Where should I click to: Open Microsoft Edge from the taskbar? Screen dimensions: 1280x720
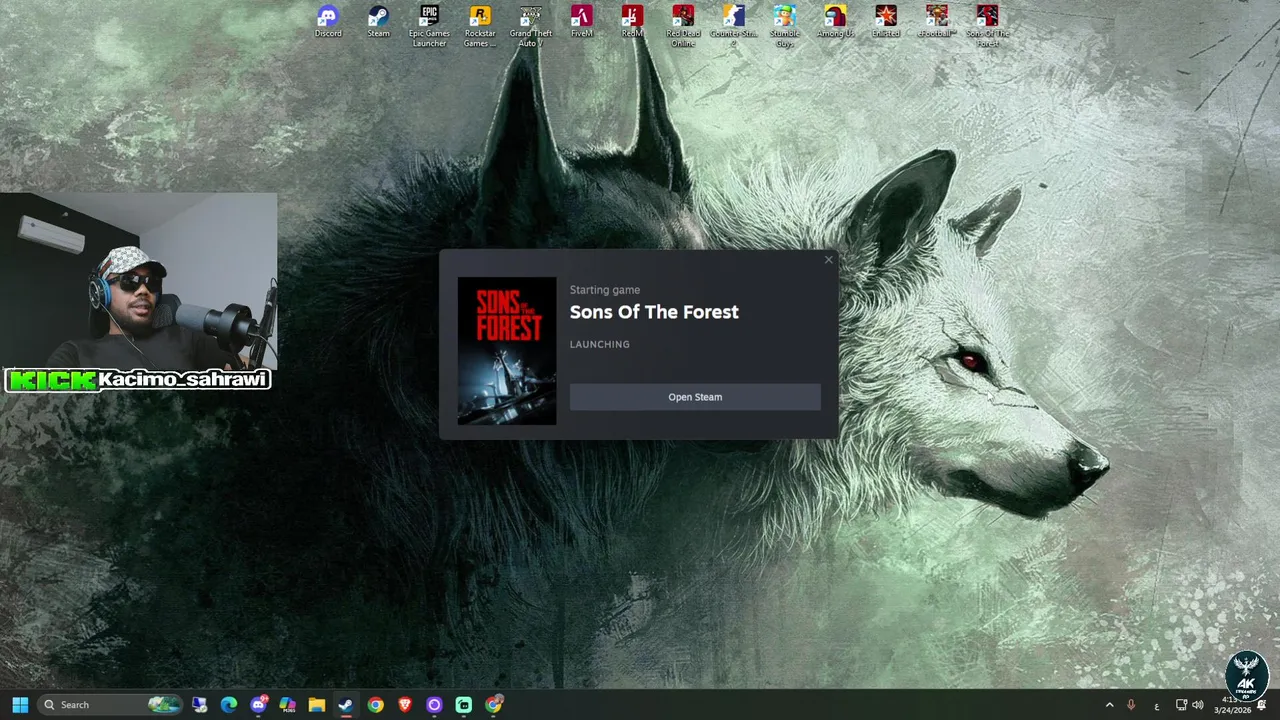229,705
